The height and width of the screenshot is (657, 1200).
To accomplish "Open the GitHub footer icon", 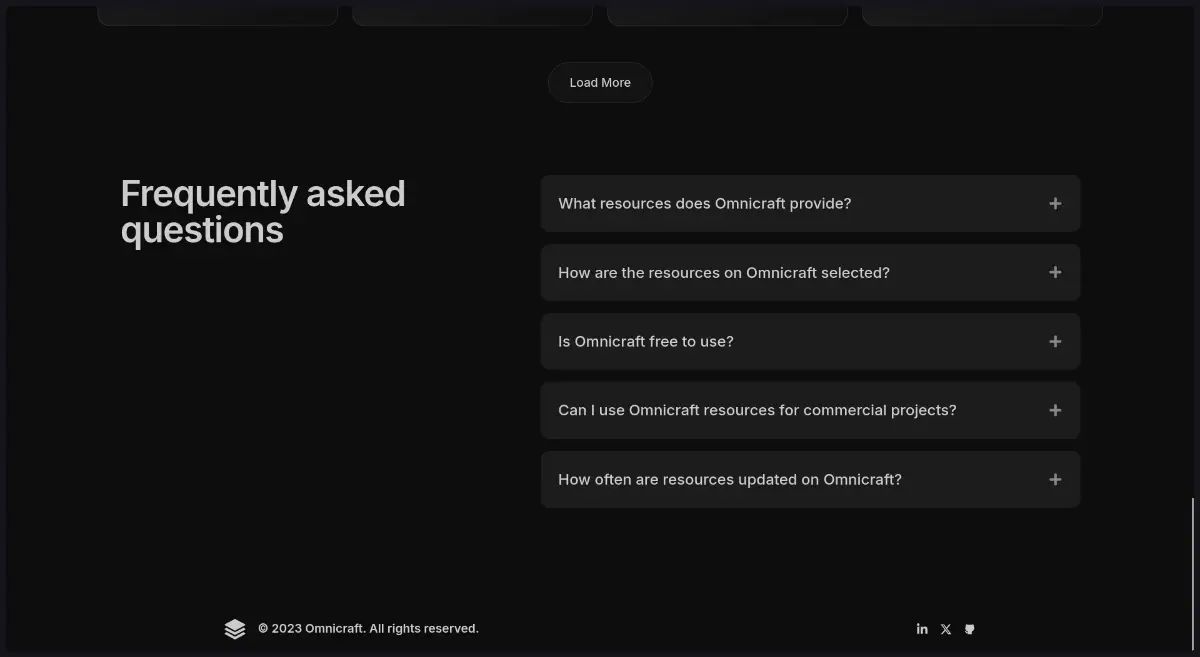I will click(969, 629).
